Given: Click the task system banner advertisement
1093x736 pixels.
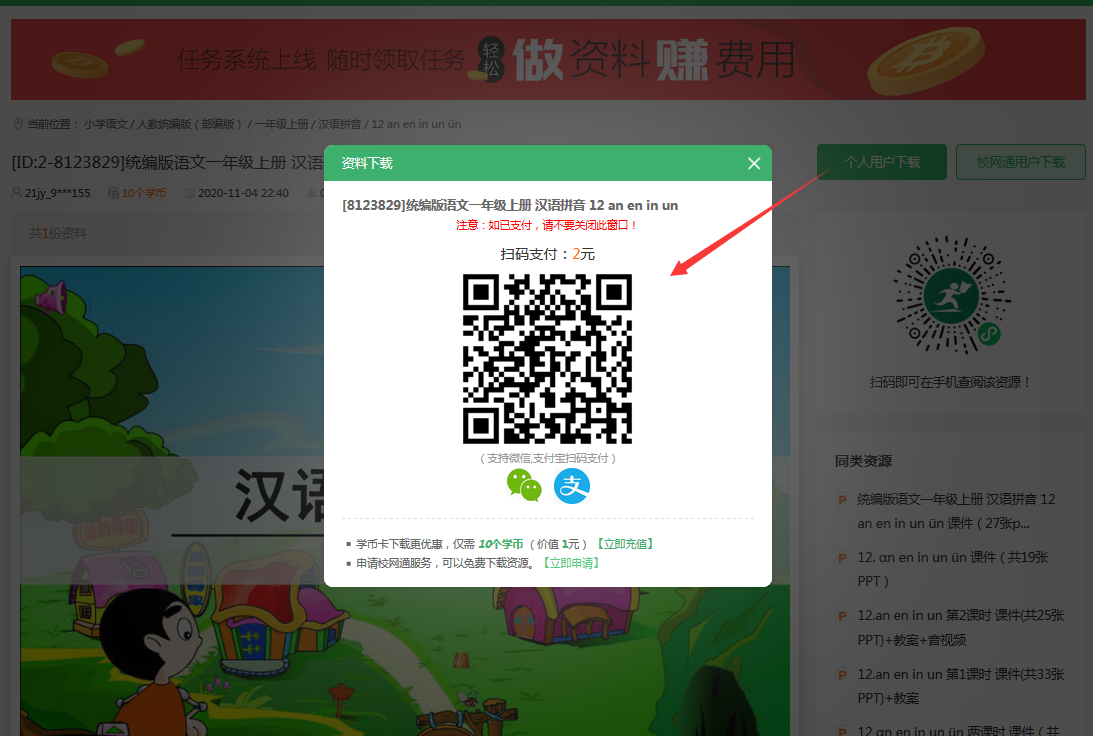Looking at the screenshot, I should [548, 59].
